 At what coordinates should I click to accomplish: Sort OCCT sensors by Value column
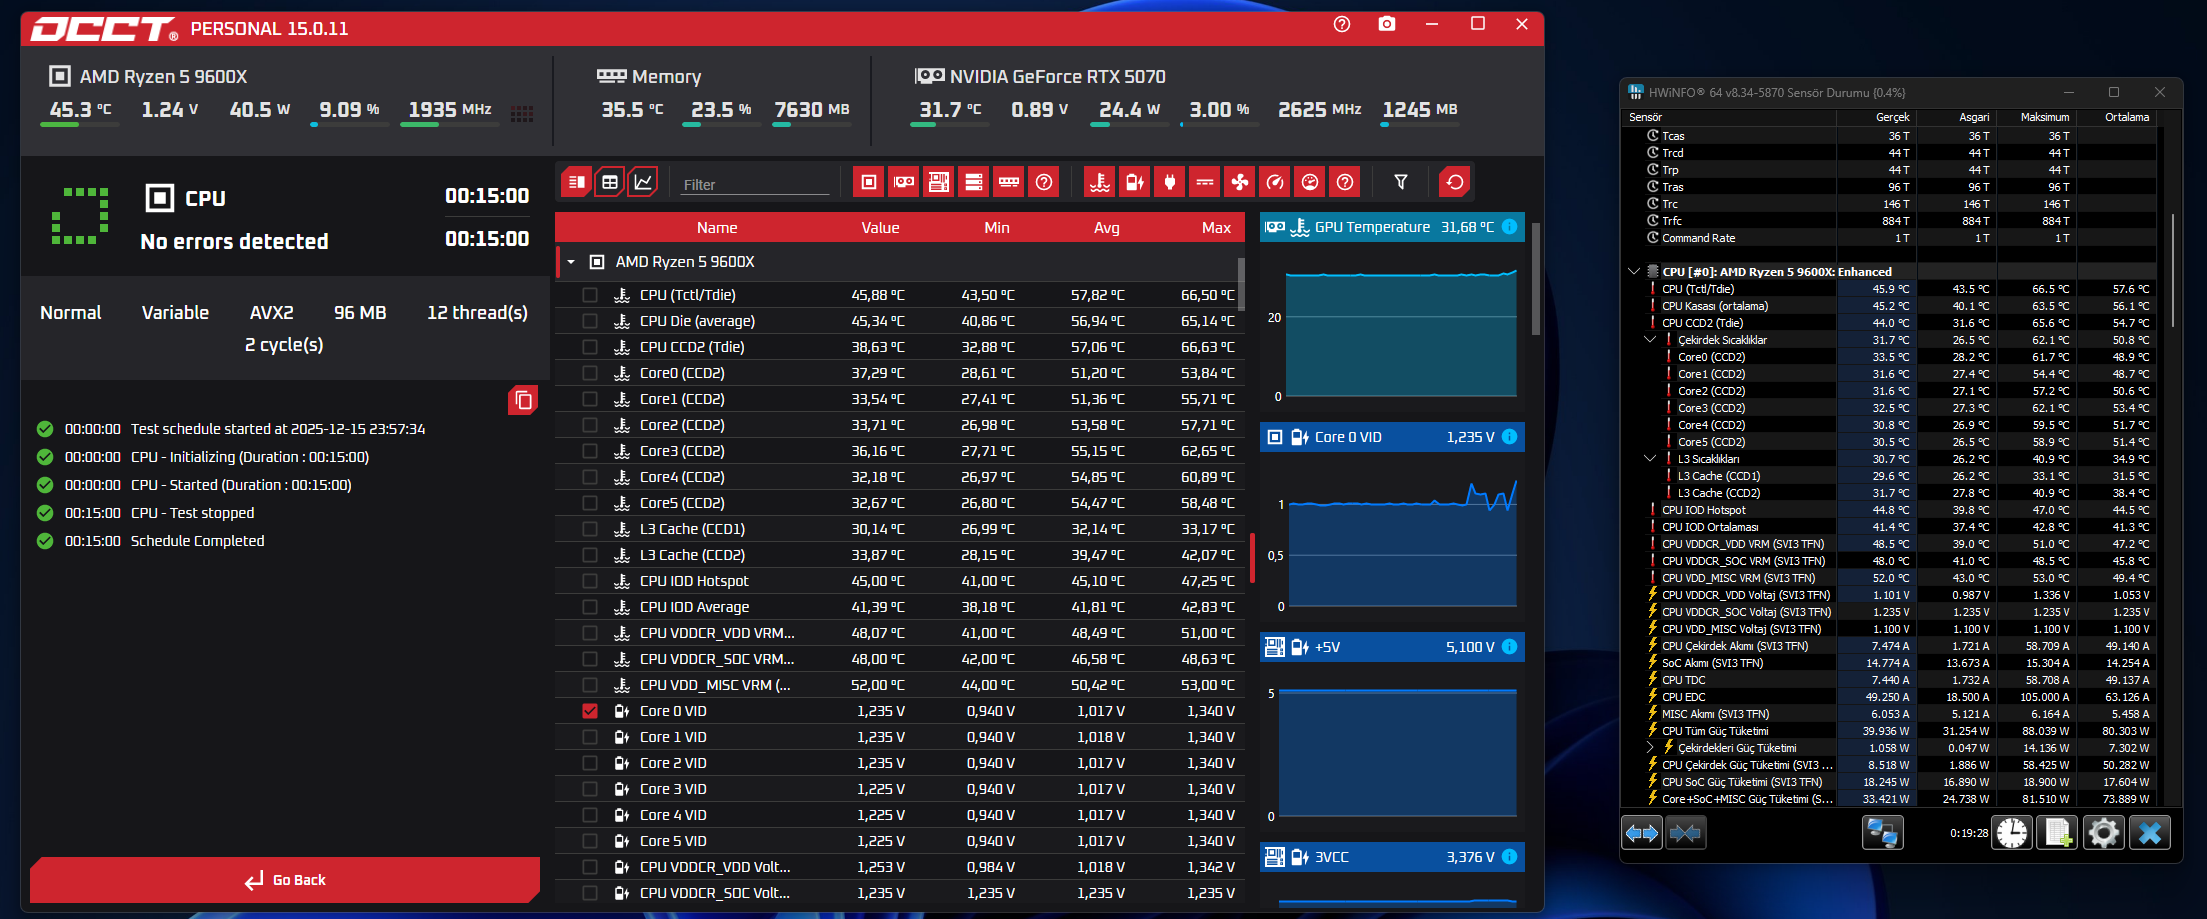pyautogui.click(x=880, y=228)
